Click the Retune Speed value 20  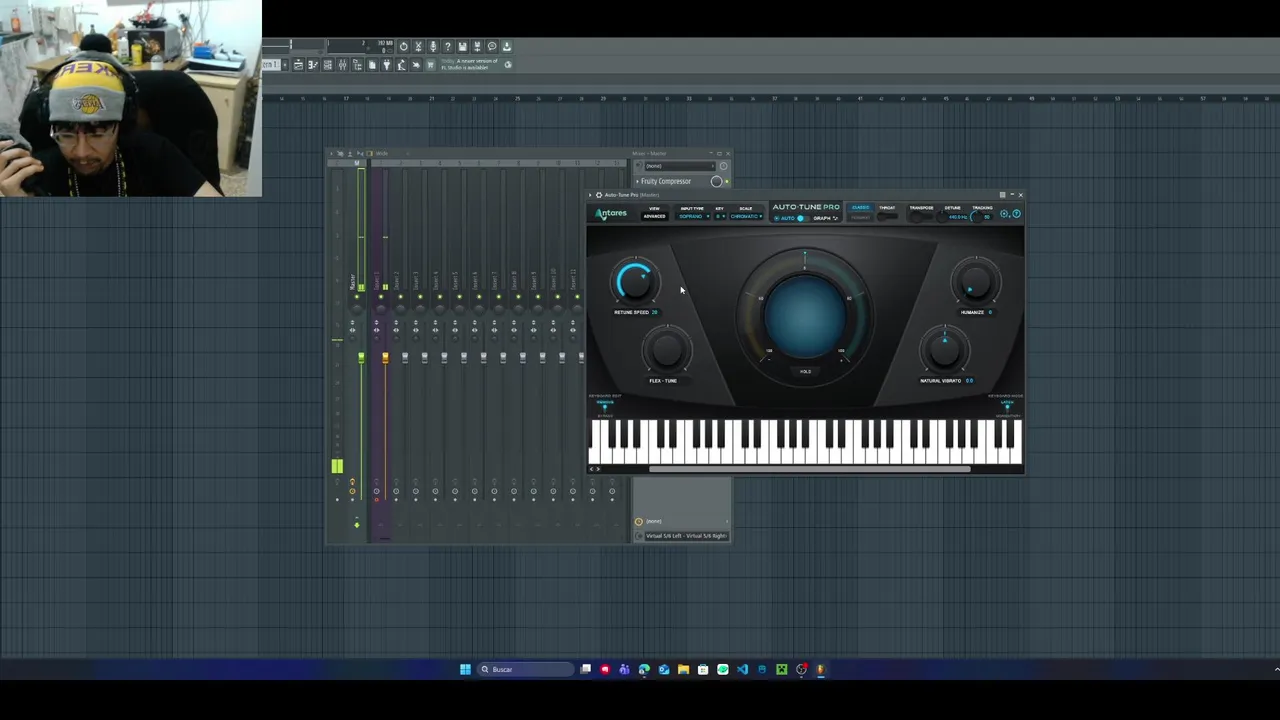pos(654,312)
